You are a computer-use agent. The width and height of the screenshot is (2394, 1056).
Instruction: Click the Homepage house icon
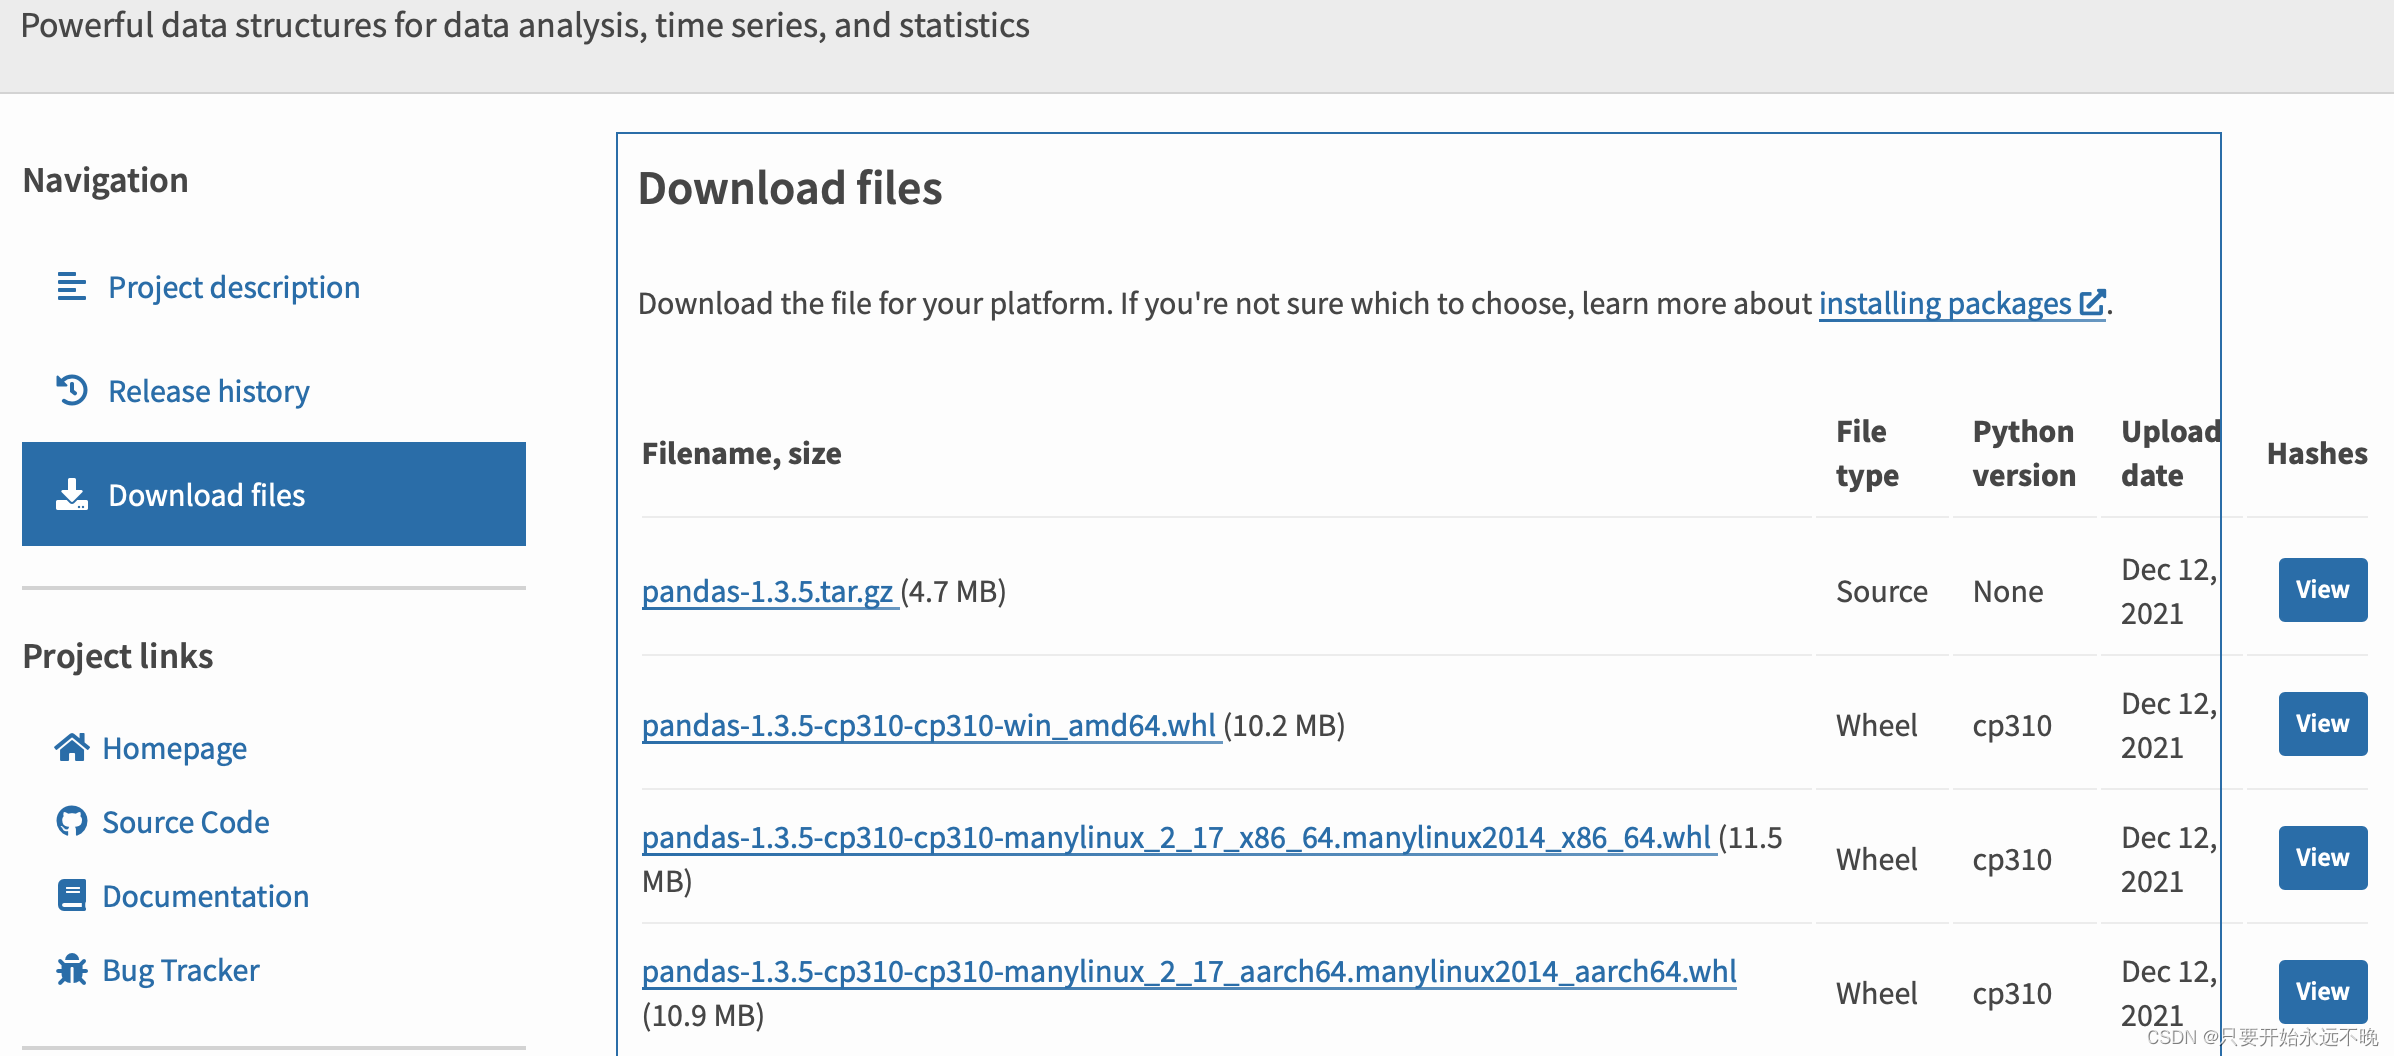[x=71, y=747]
